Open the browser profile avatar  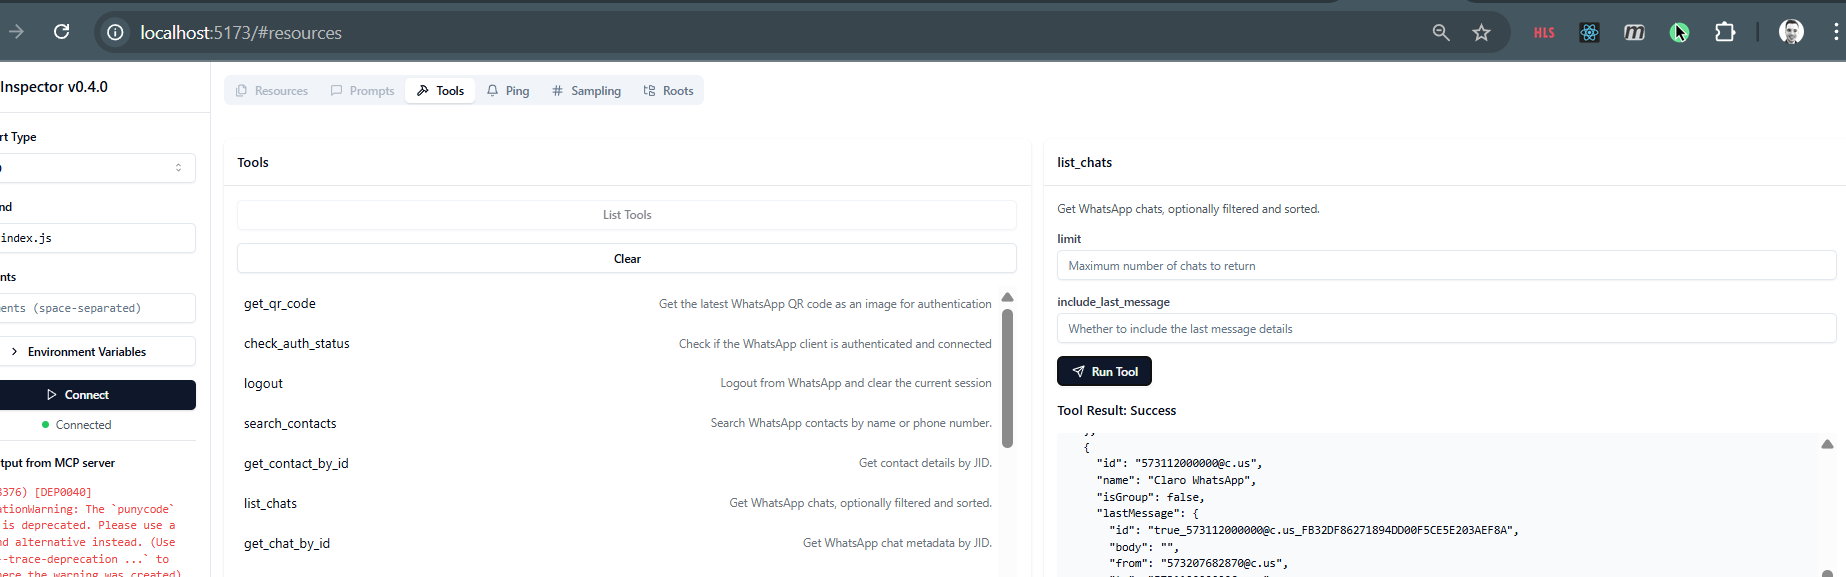point(1791,32)
